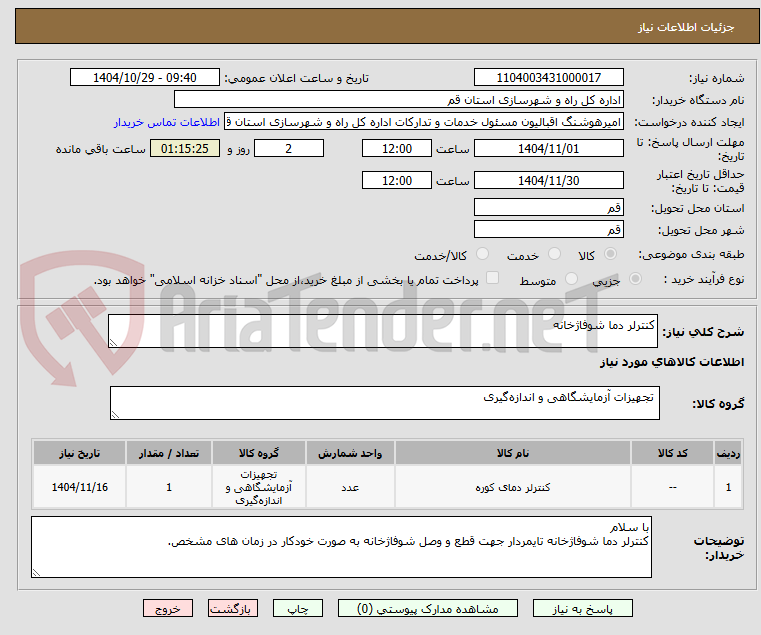The width and height of the screenshot is (761, 635).
Task: Click the resize handle of توضیحات خریدار box
Action: [36, 572]
